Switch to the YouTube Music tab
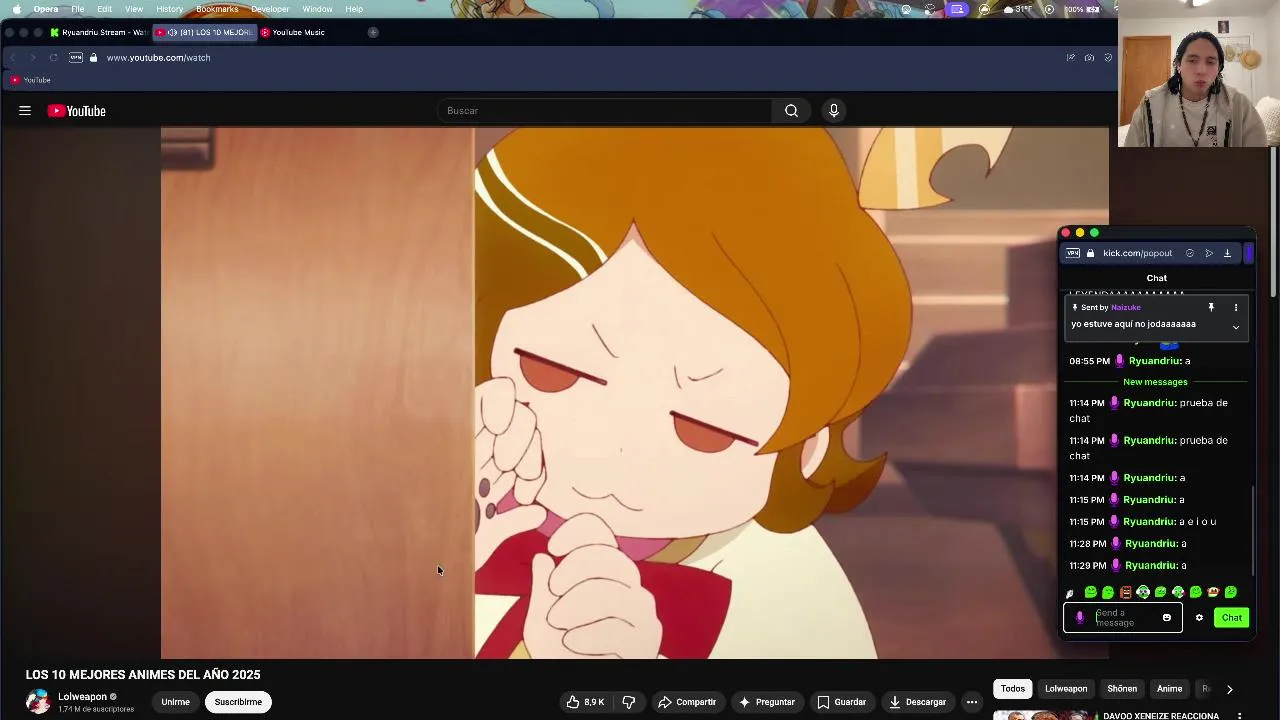The image size is (1280, 720). point(298,32)
